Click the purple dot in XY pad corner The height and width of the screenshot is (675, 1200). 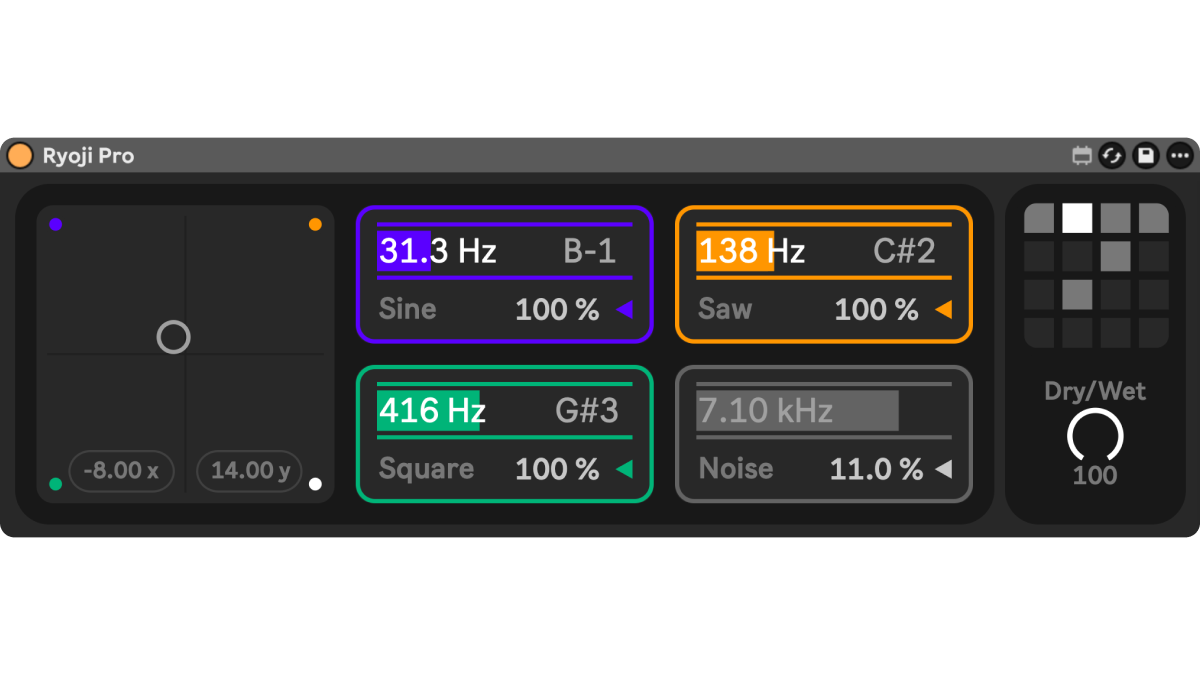pyautogui.click(x=56, y=225)
